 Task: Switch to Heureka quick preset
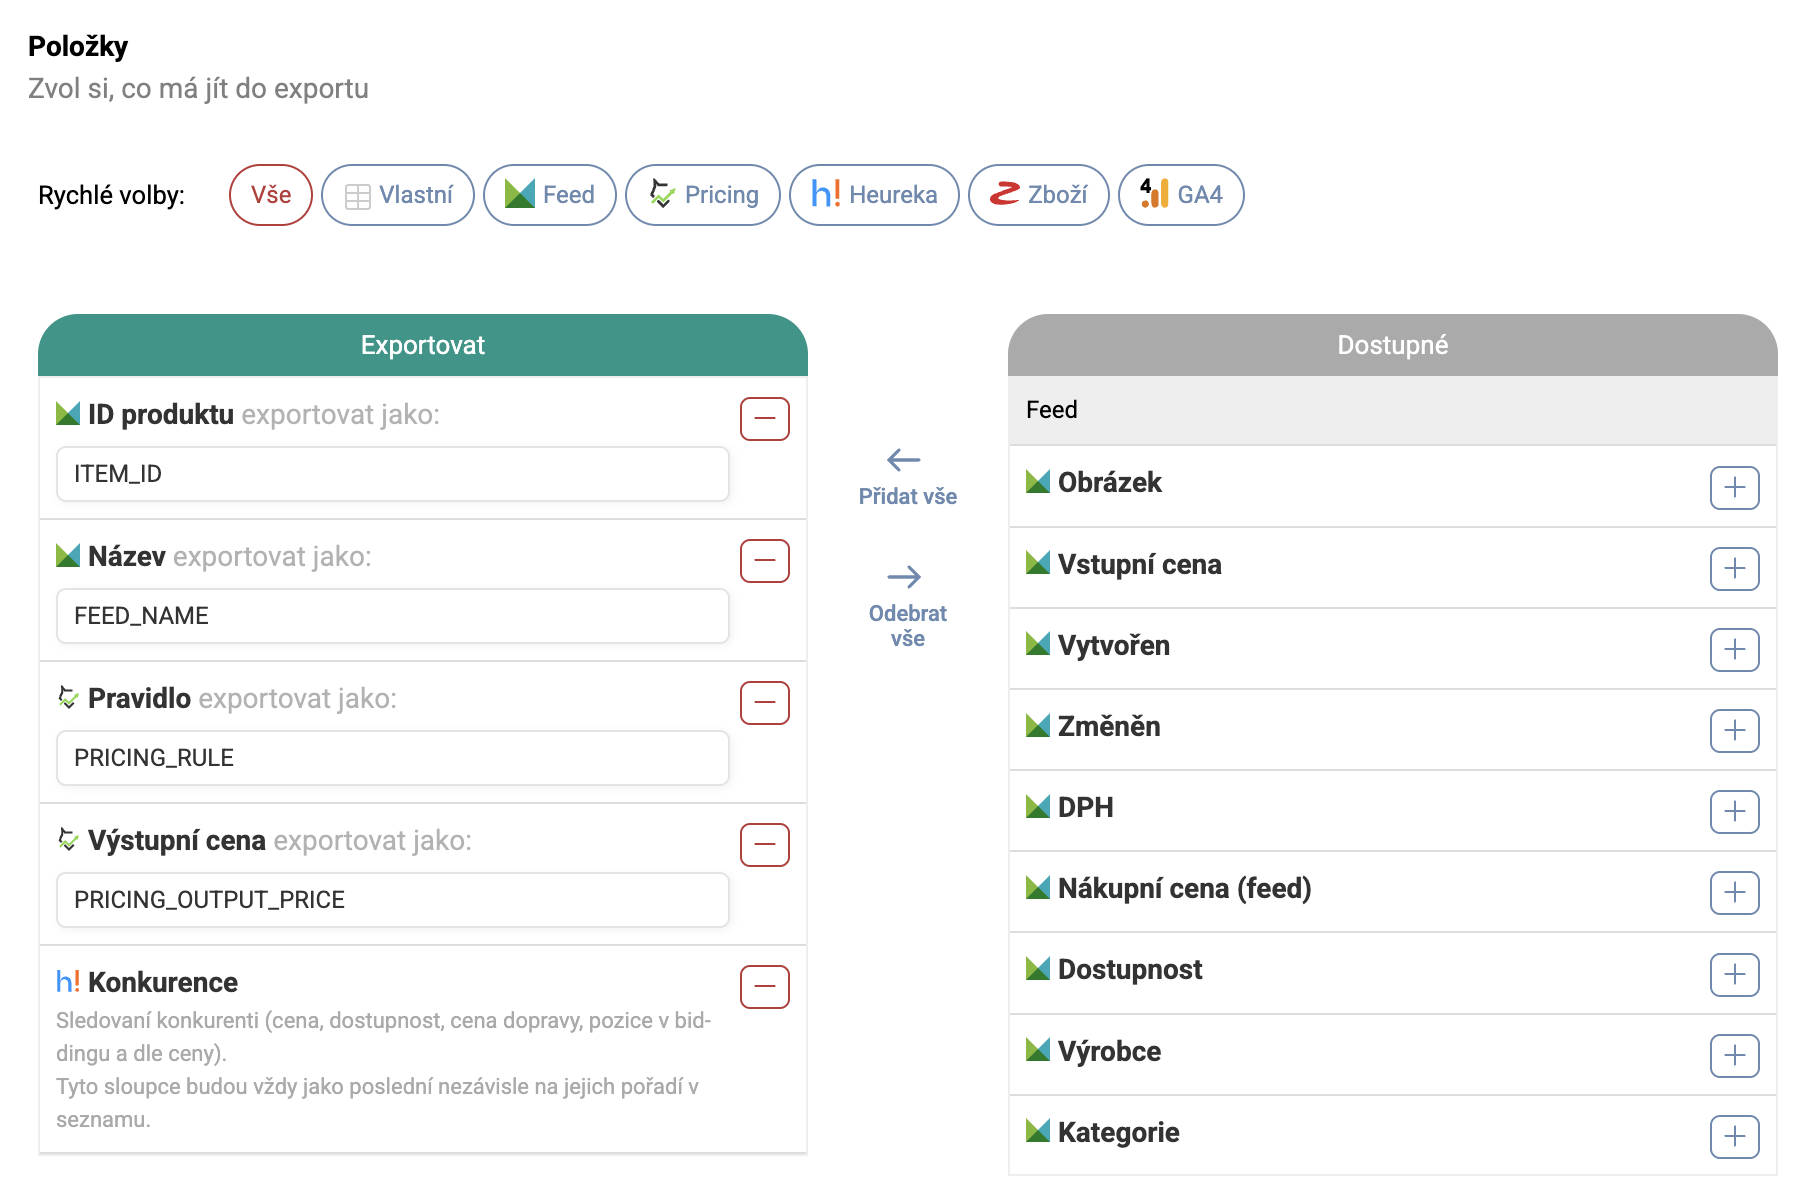[x=874, y=195]
